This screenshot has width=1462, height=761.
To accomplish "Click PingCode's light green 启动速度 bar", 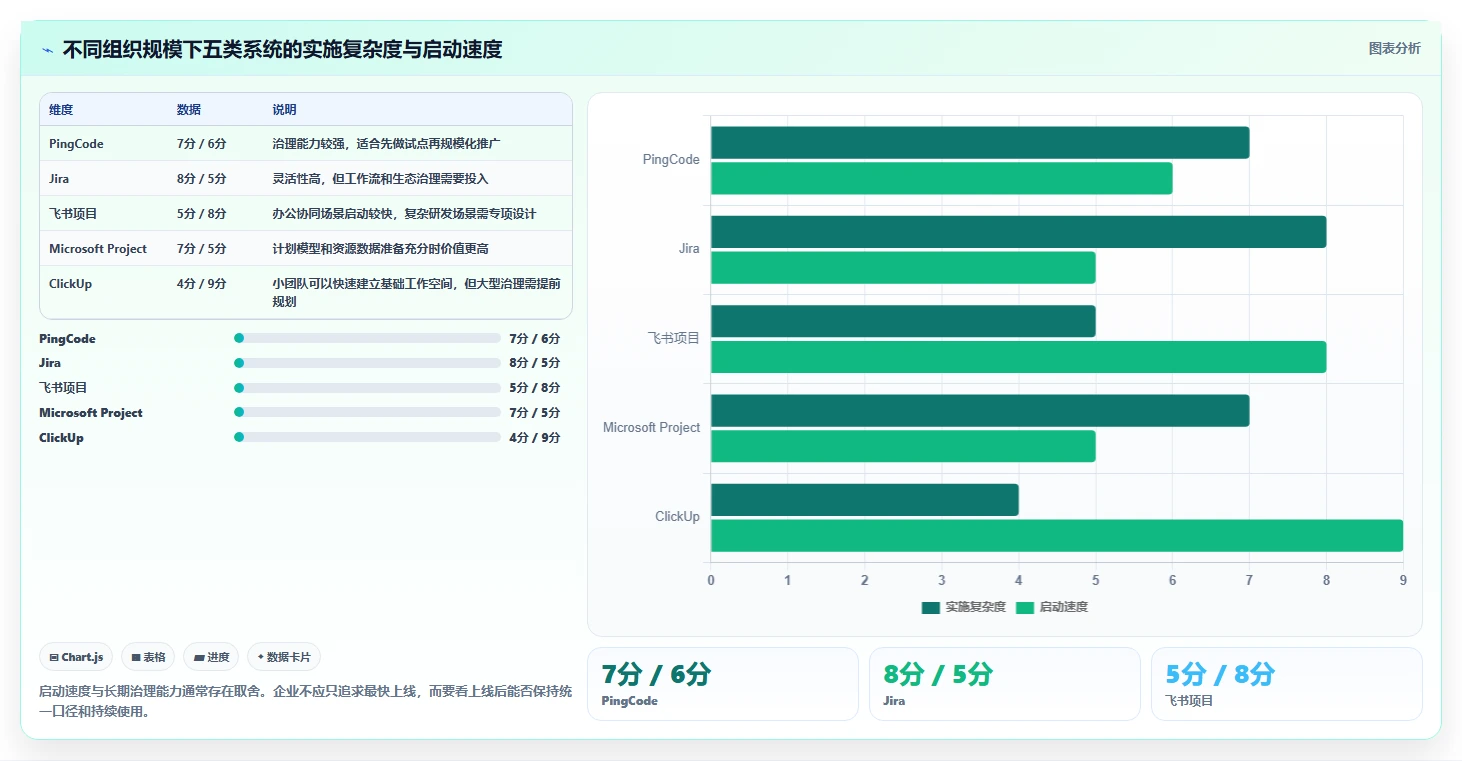I will coord(941,178).
